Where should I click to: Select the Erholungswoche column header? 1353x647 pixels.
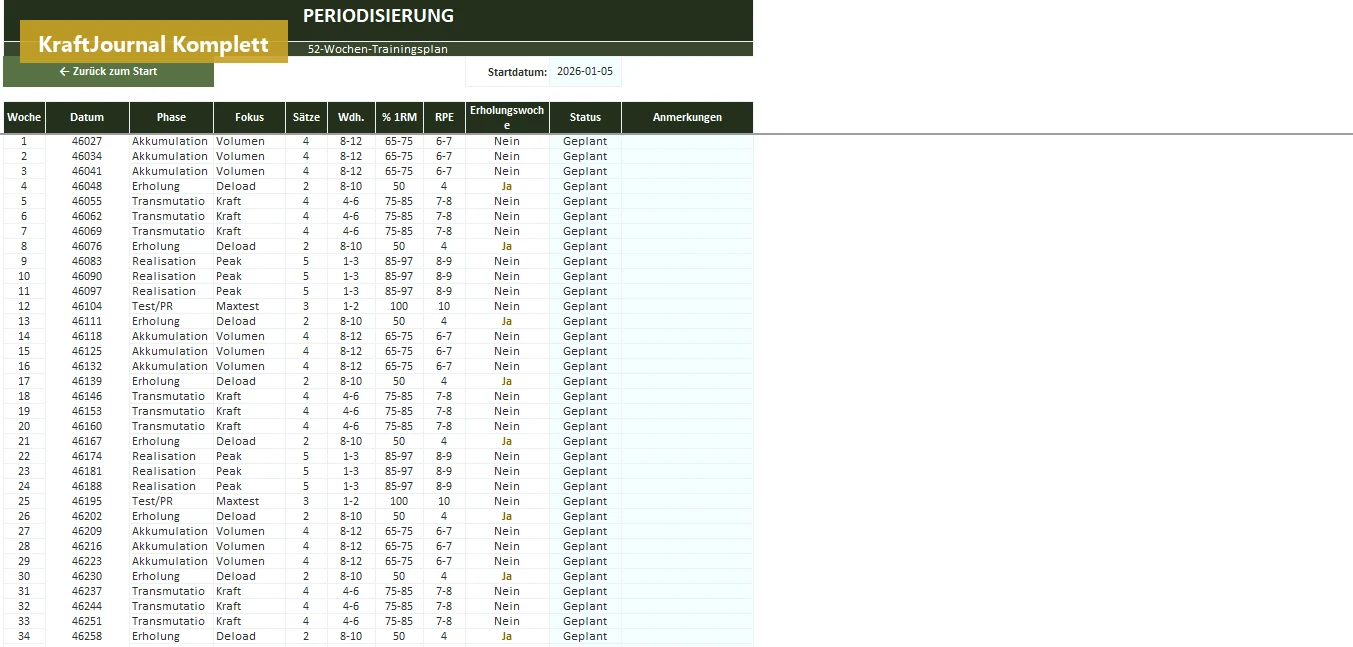(x=507, y=117)
